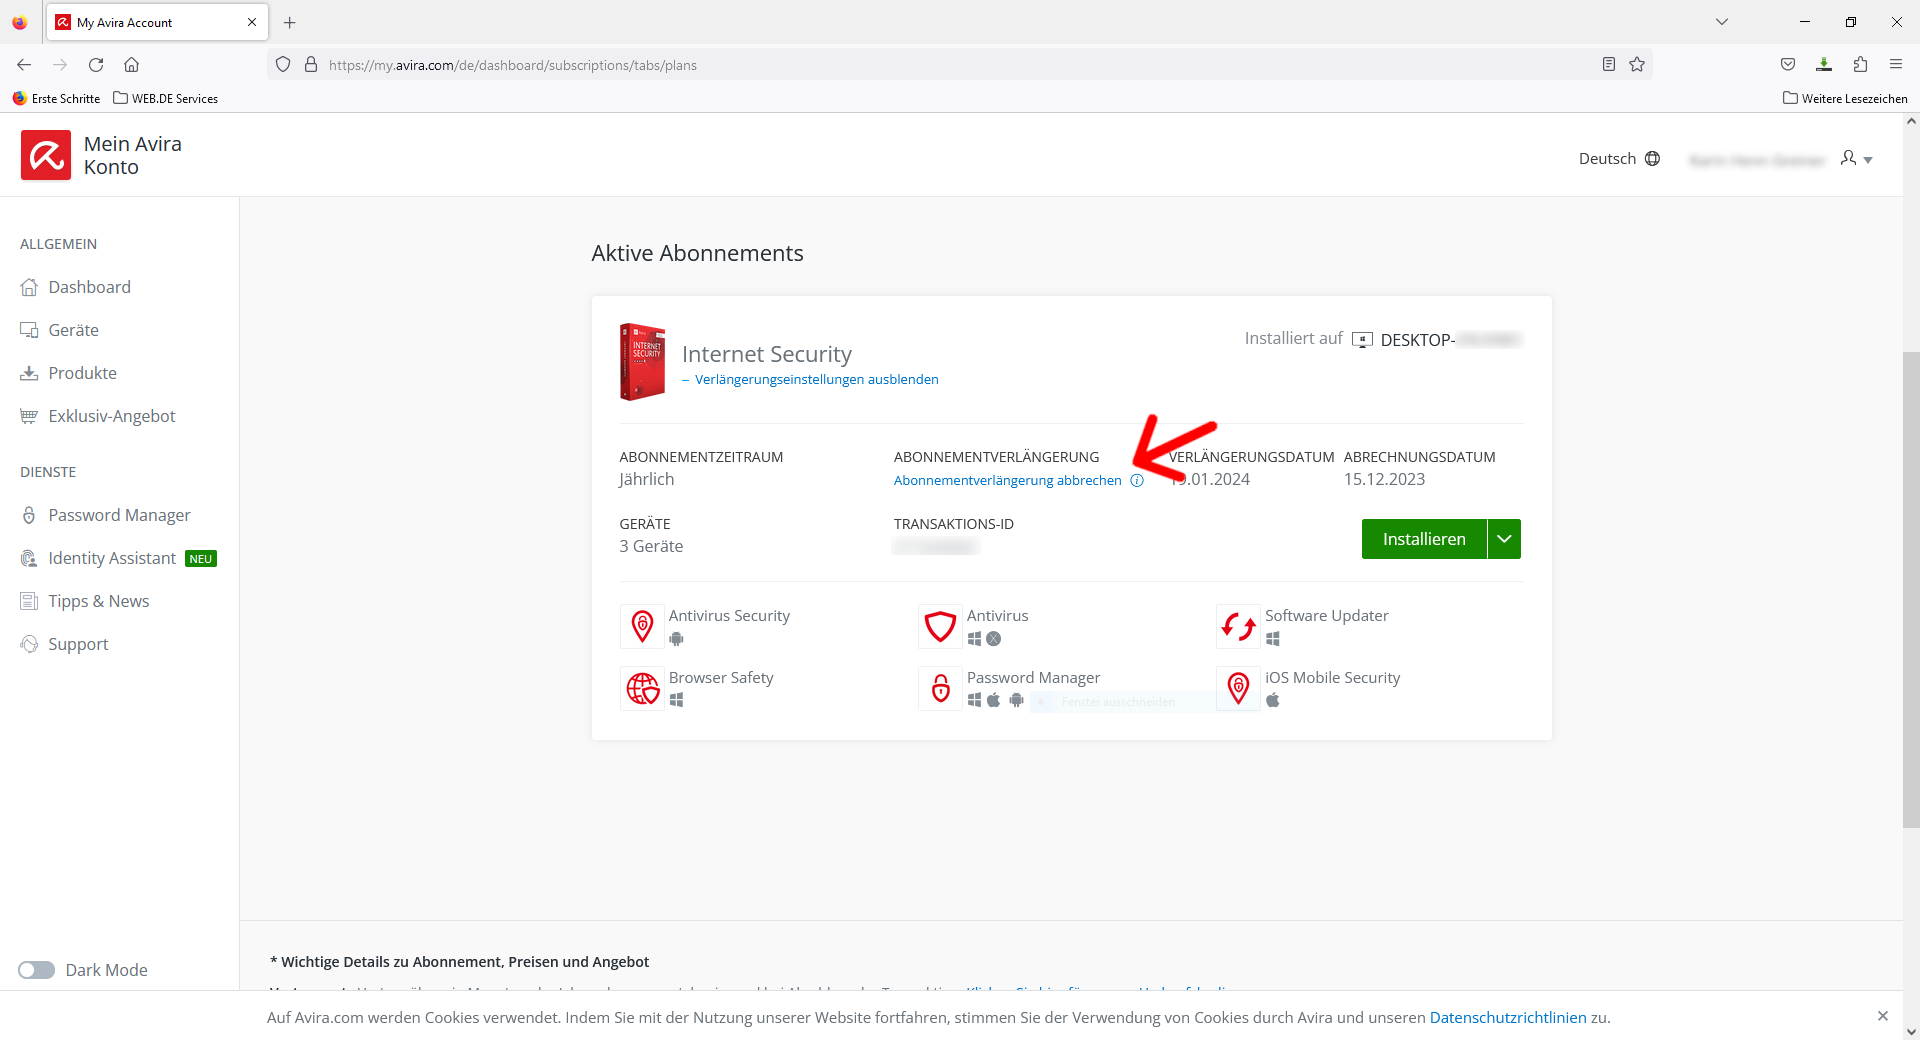Click Antivirus Security location icon
This screenshot has height=1040, width=1920.
tap(642, 627)
